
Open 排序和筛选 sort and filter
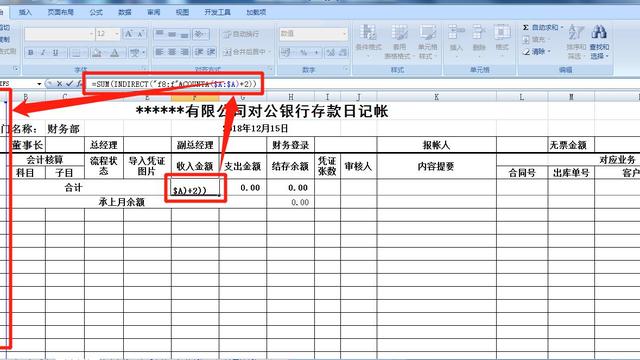click(x=576, y=42)
